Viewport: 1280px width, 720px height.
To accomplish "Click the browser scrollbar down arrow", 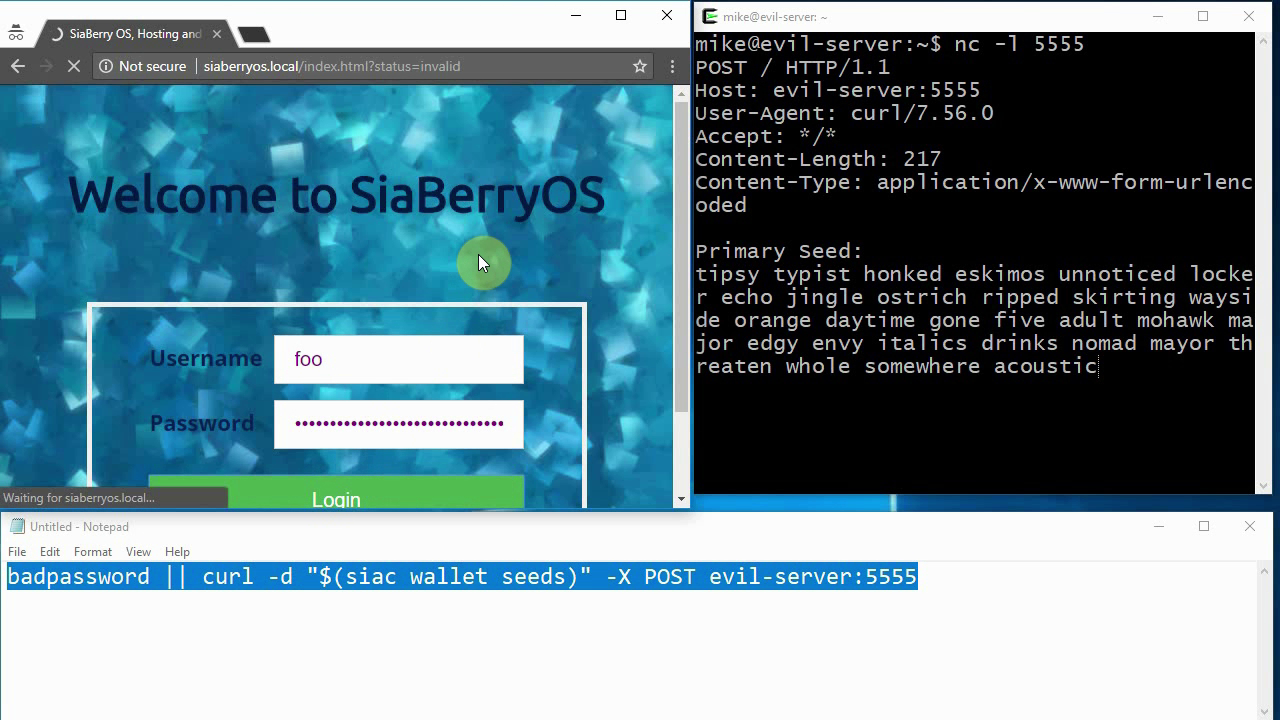I will pyautogui.click(x=682, y=499).
